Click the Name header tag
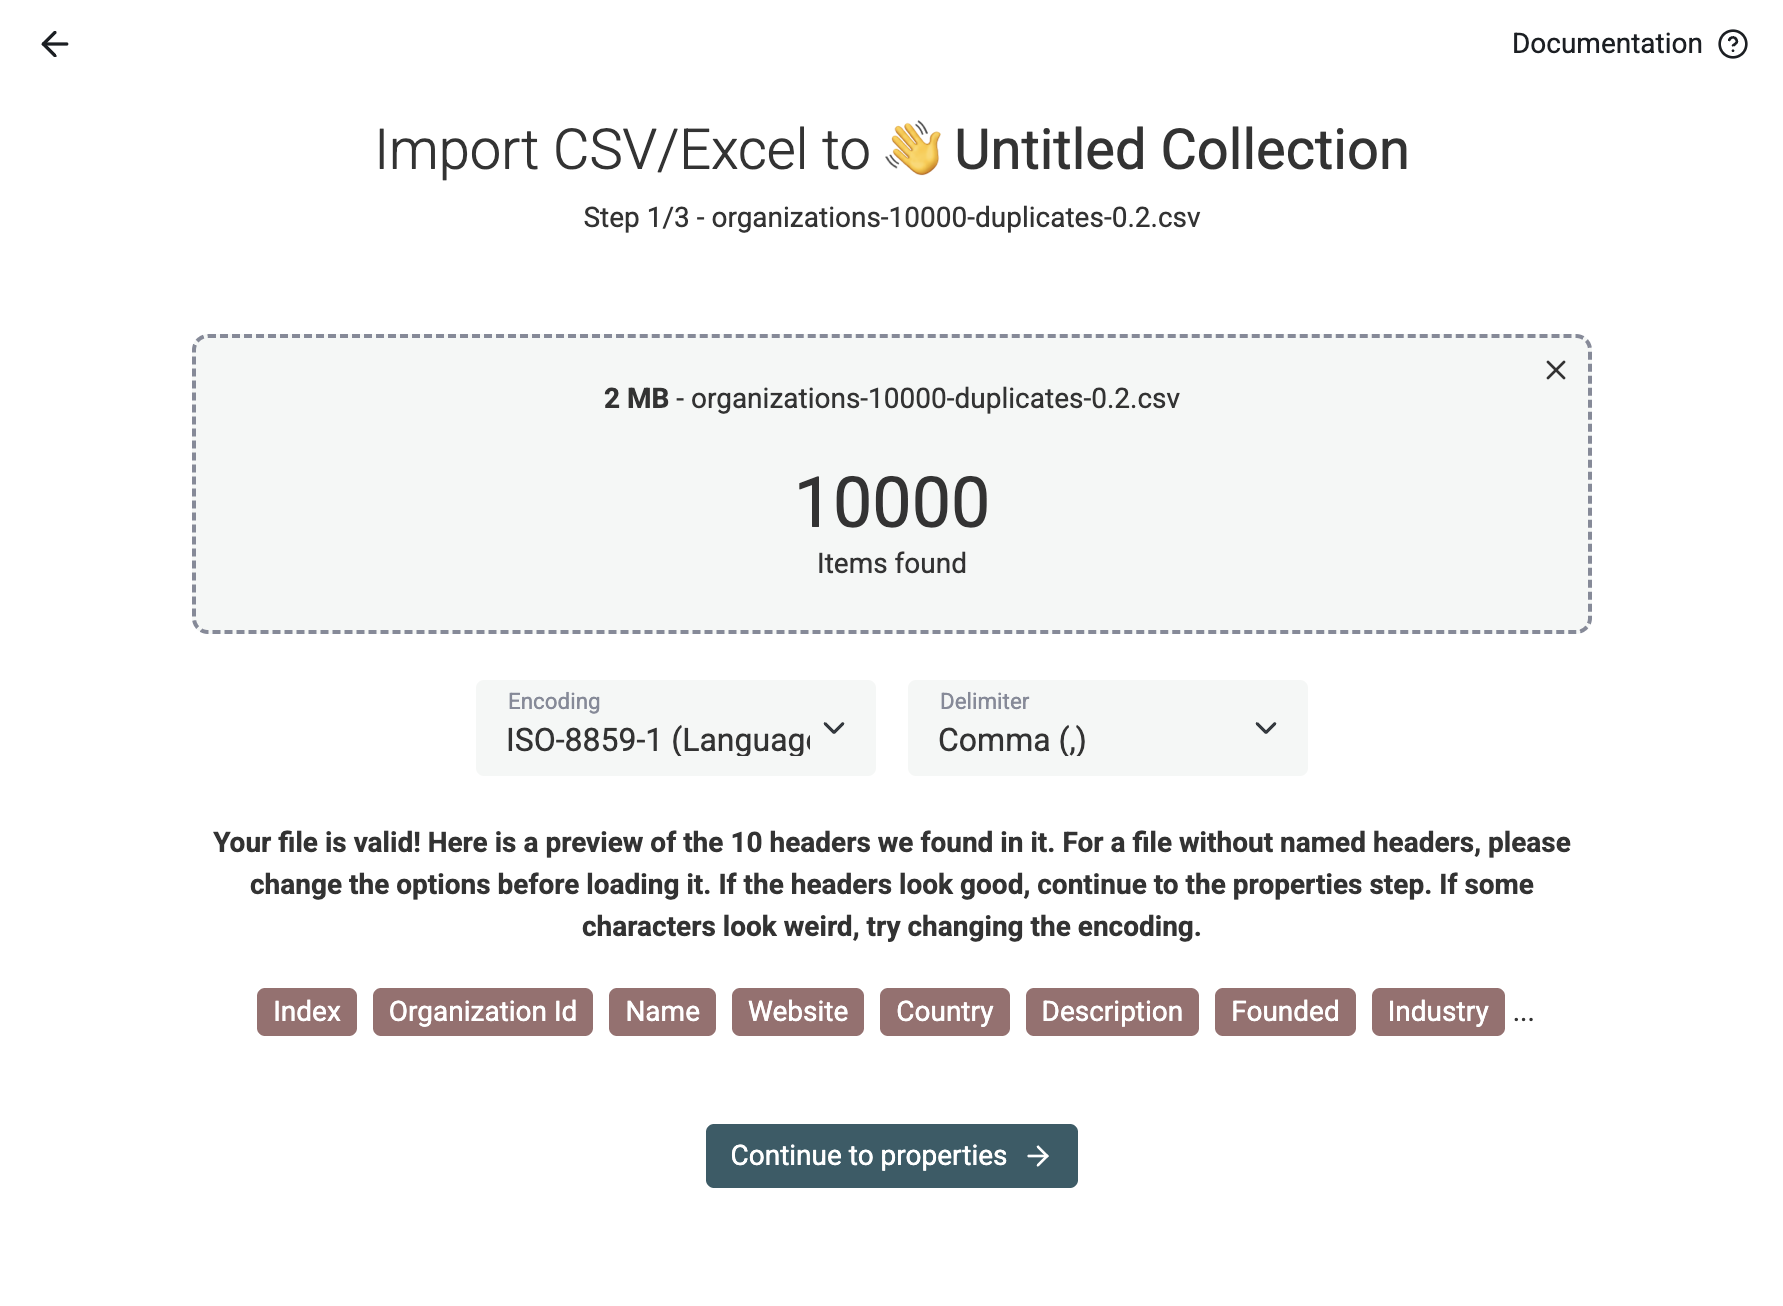 662,1012
